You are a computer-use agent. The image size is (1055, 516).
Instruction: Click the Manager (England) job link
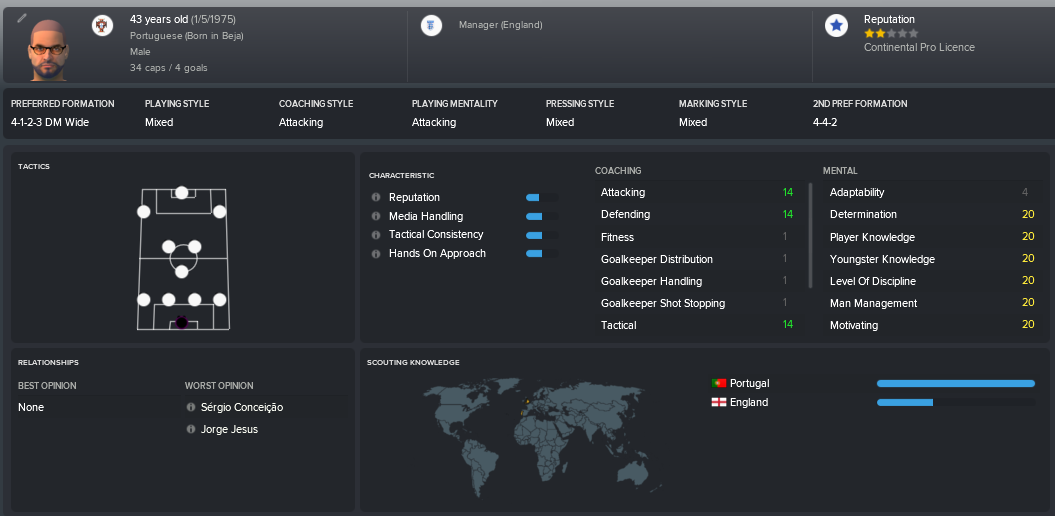pos(501,25)
